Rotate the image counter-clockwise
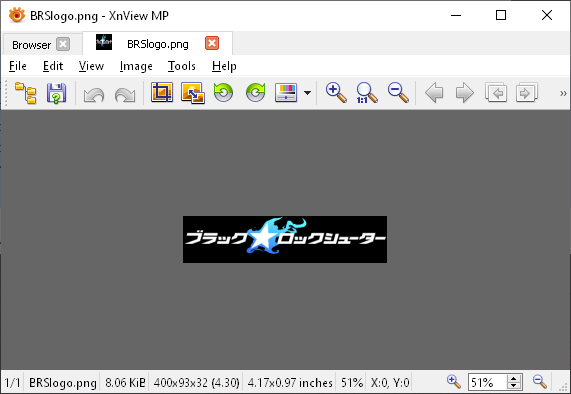The height and width of the screenshot is (394, 571). 223,93
